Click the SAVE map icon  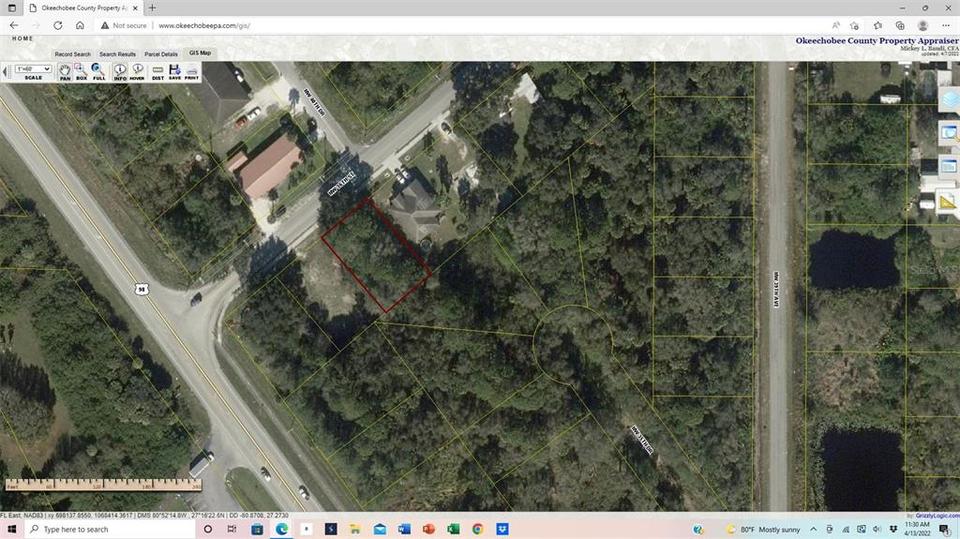coord(174,72)
